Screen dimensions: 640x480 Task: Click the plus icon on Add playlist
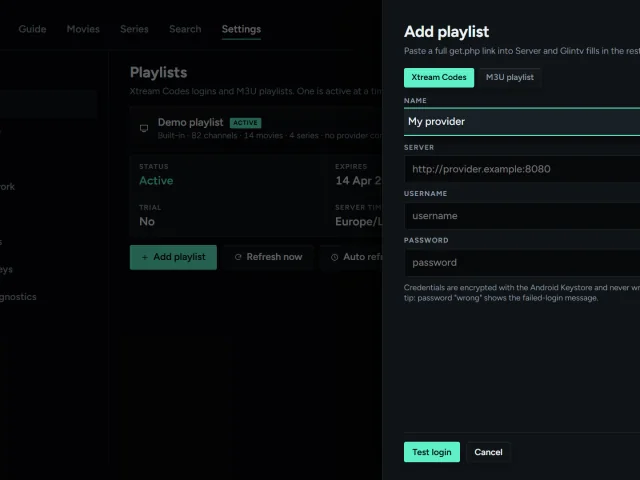coord(144,257)
